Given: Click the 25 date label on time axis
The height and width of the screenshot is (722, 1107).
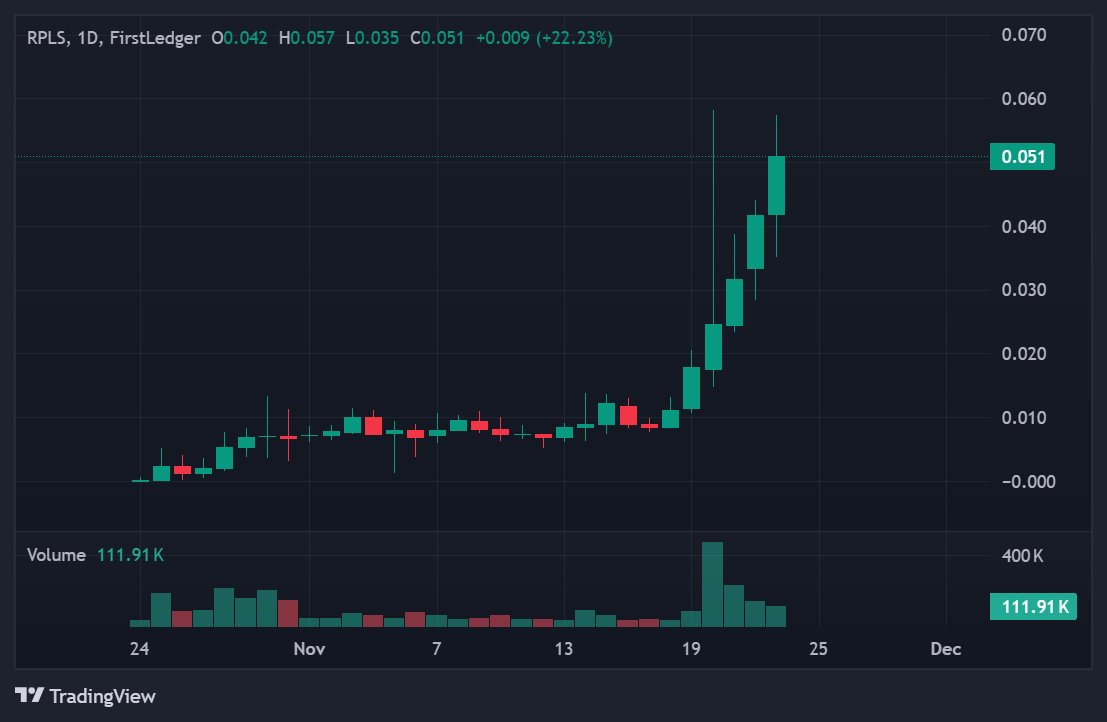Looking at the screenshot, I should click(818, 649).
